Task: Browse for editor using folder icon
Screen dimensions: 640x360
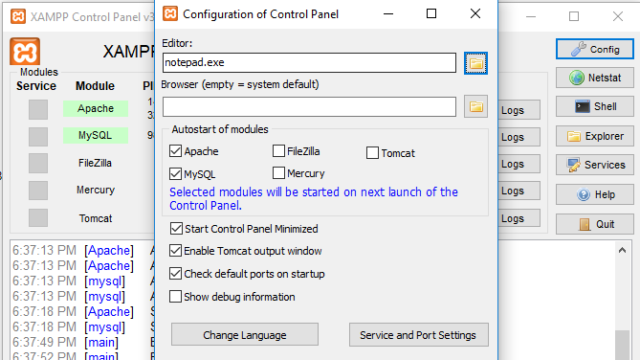Action: 476,63
